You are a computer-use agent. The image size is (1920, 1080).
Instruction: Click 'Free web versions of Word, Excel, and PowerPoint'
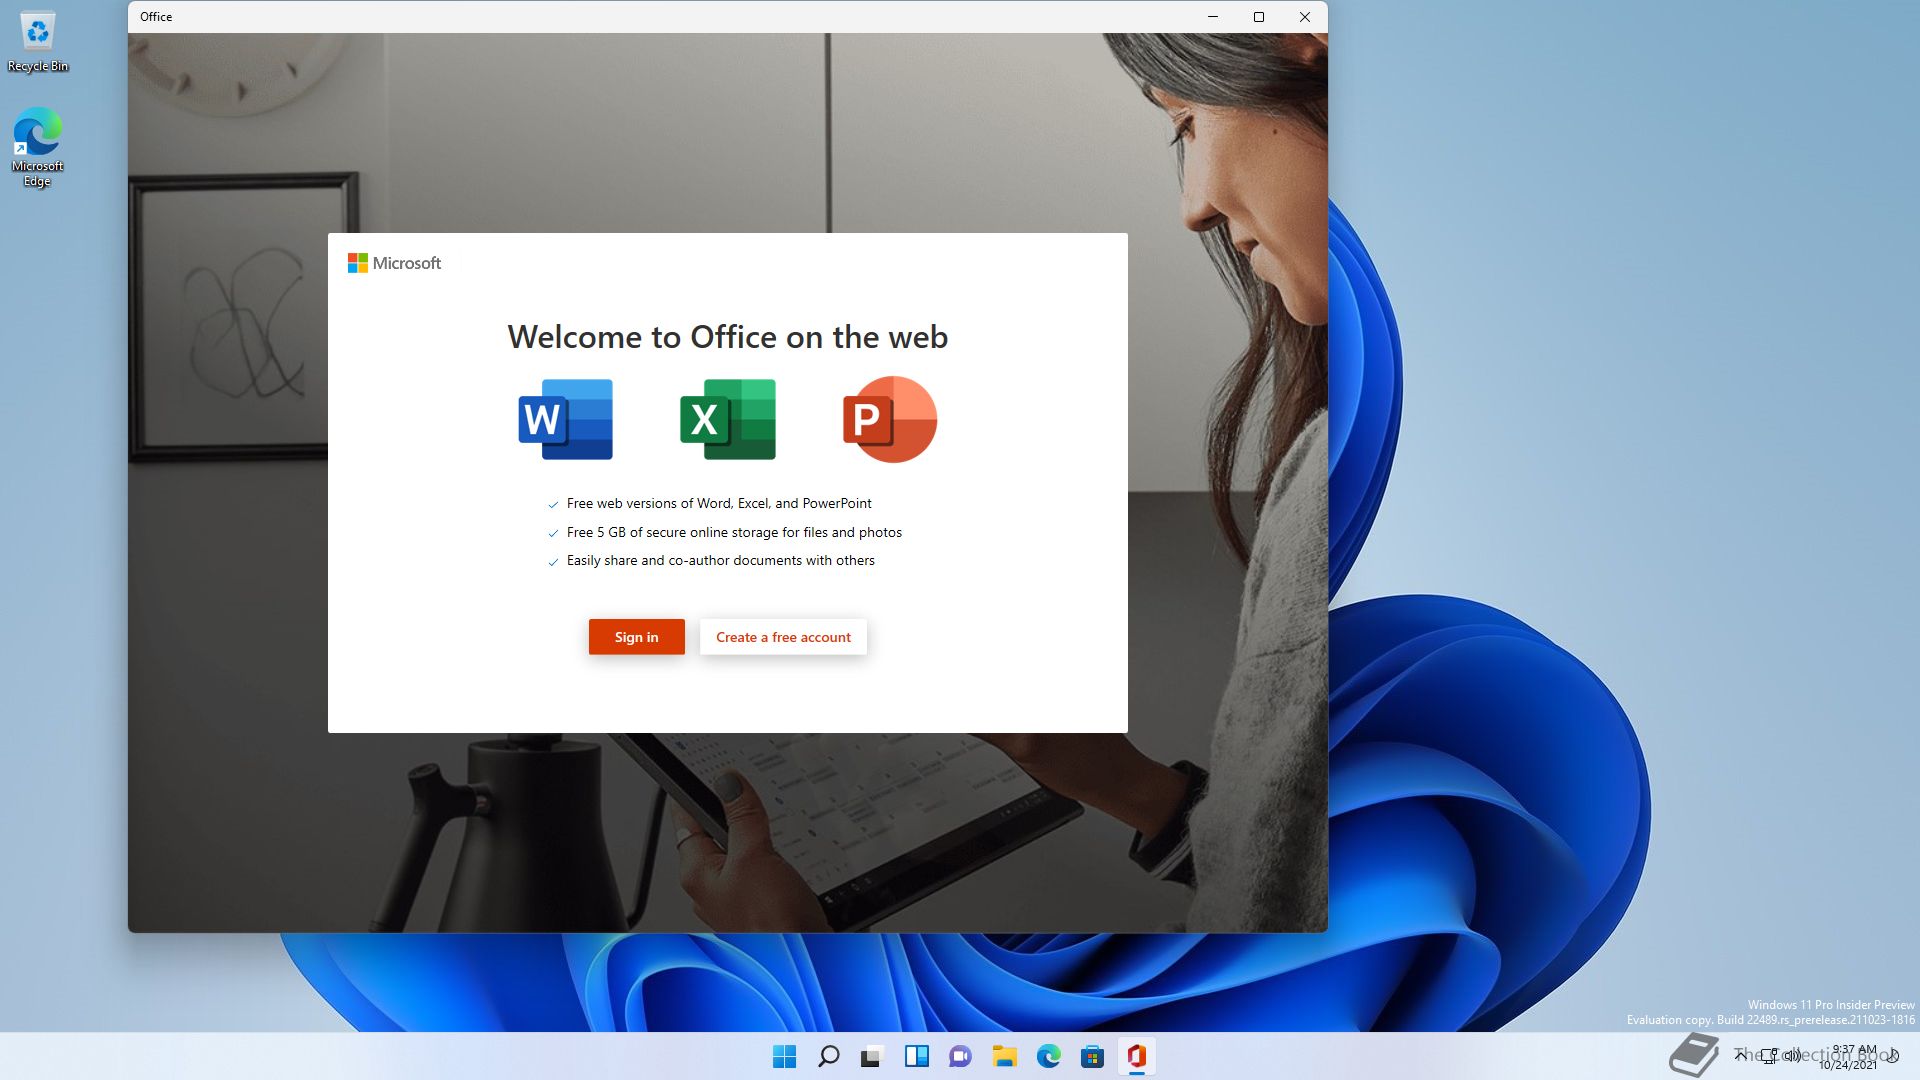coord(719,503)
